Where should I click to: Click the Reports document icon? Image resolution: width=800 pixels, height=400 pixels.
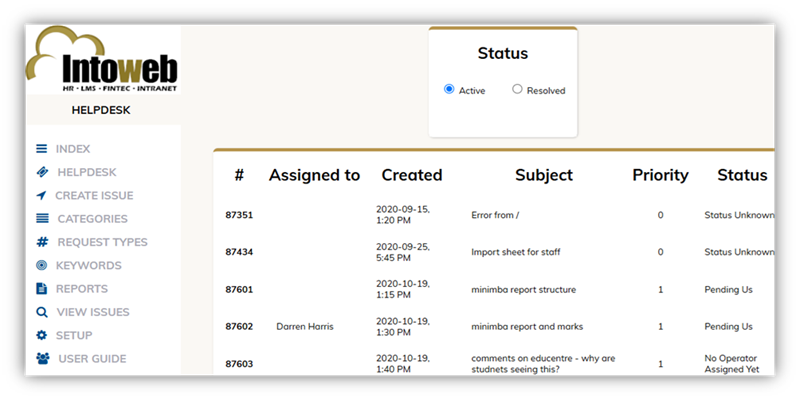pos(41,289)
